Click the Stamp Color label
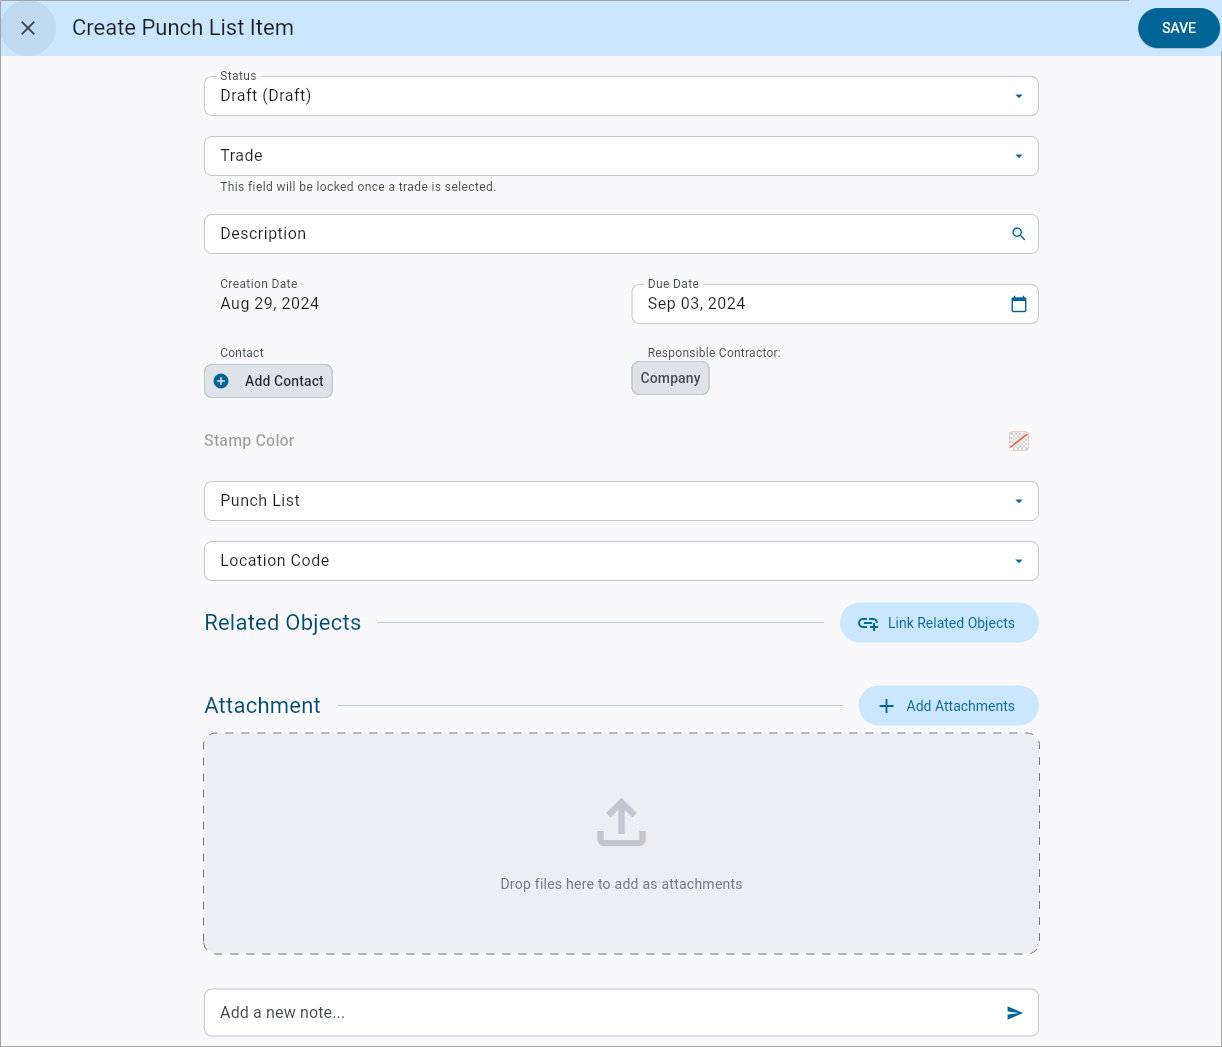The width and height of the screenshot is (1222, 1047). [x=249, y=441]
